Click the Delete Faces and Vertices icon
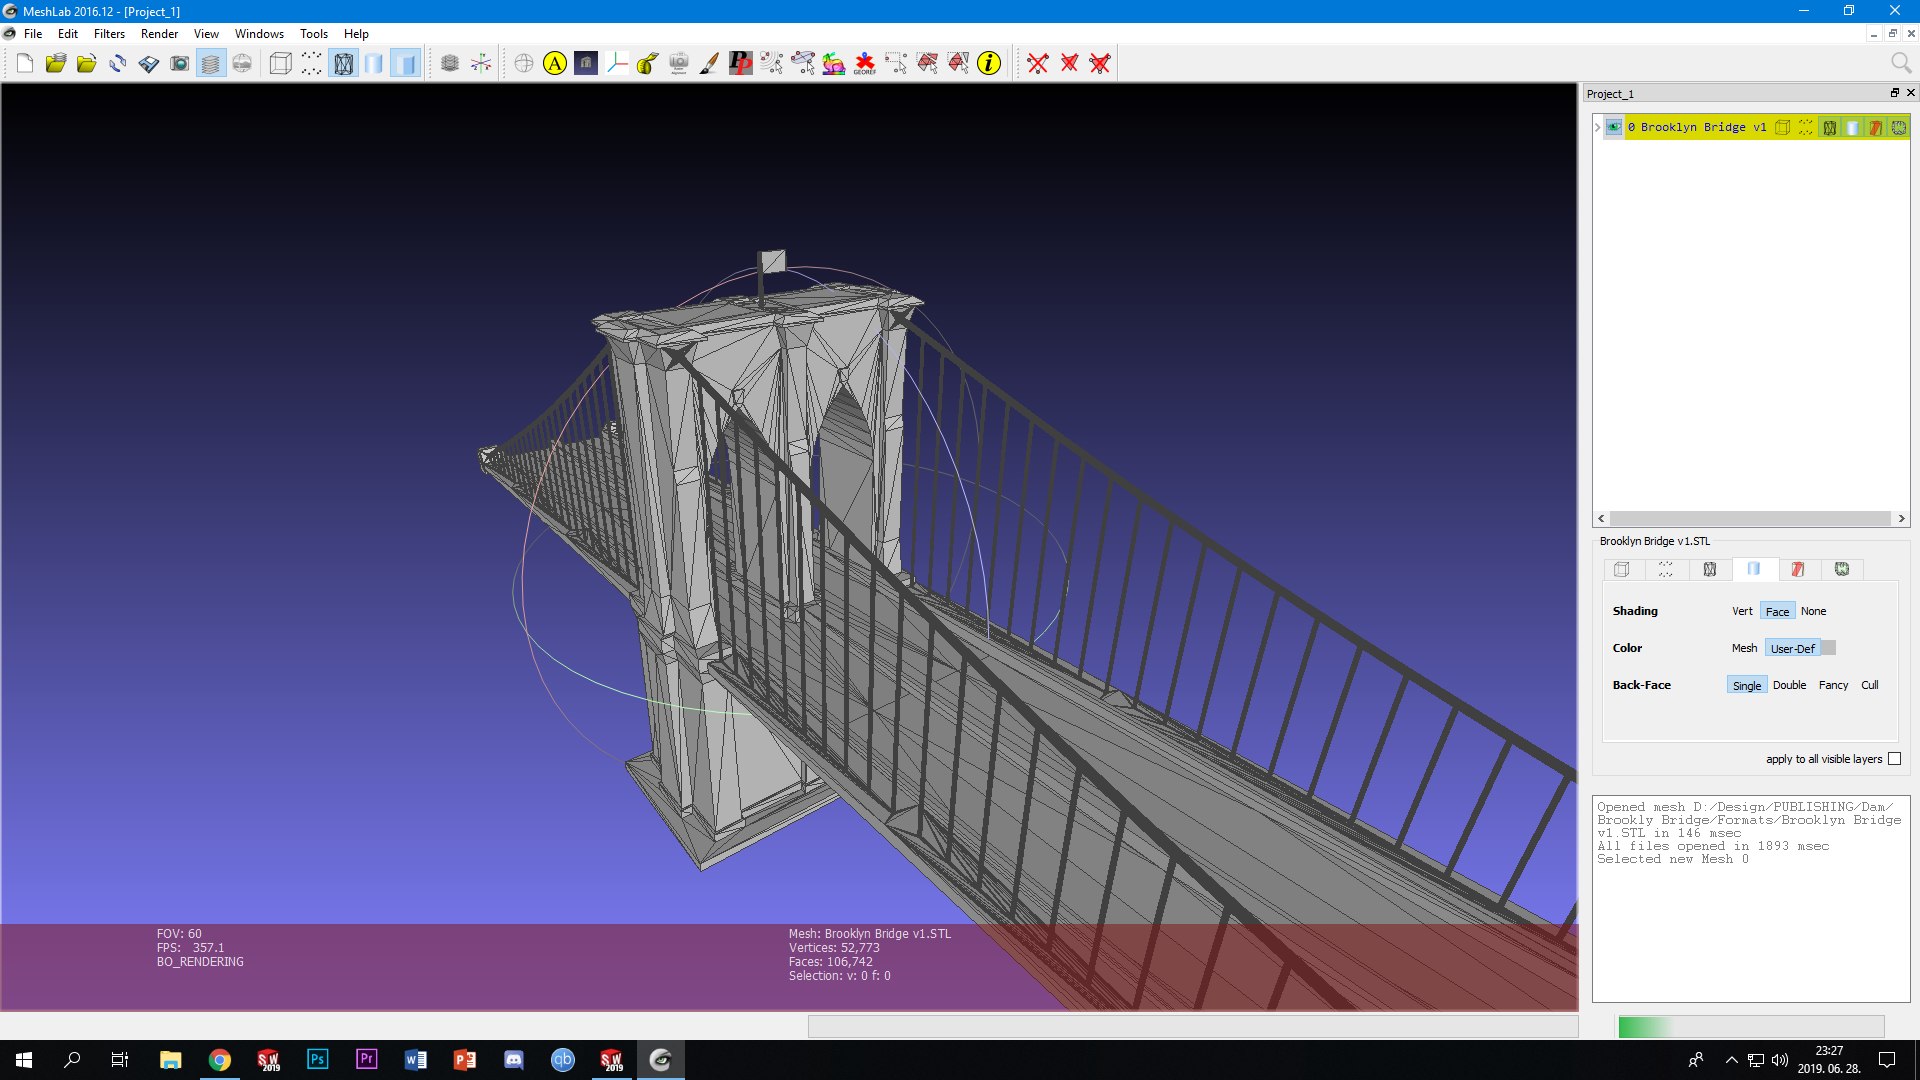 pyautogui.click(x=1100, y=64)
